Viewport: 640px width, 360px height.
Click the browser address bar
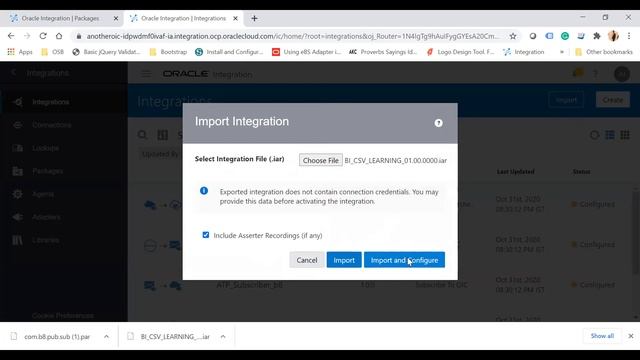(x=292, y=36)
